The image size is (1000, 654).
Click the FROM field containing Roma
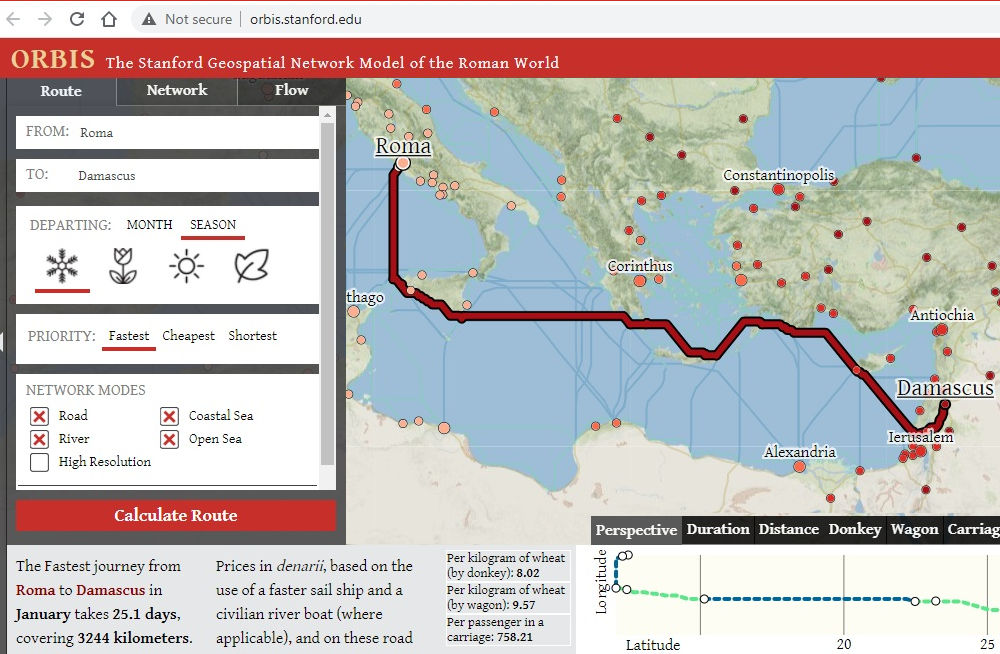pos(167,132)
